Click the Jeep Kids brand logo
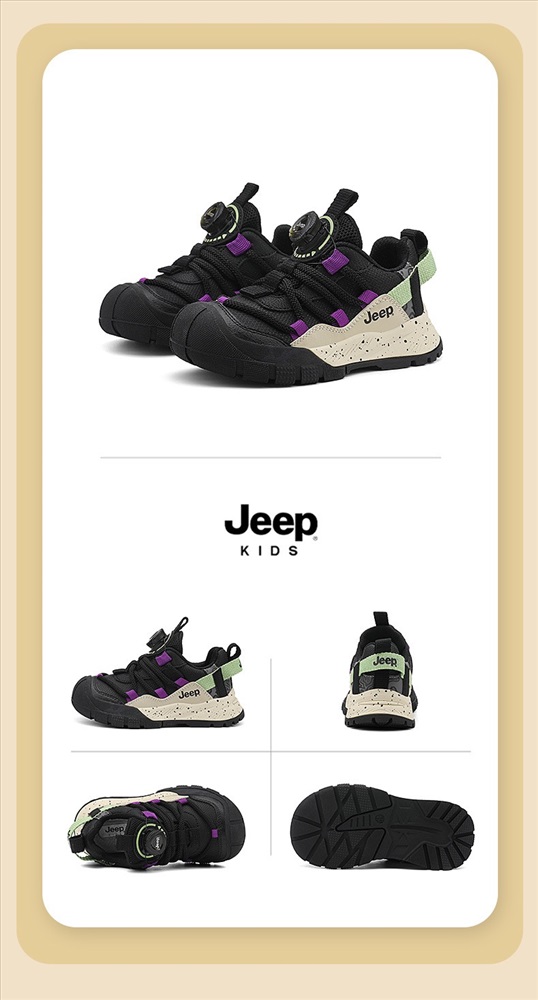The width and height of the screenshot is (538, 1000). [x=271, y=531]
